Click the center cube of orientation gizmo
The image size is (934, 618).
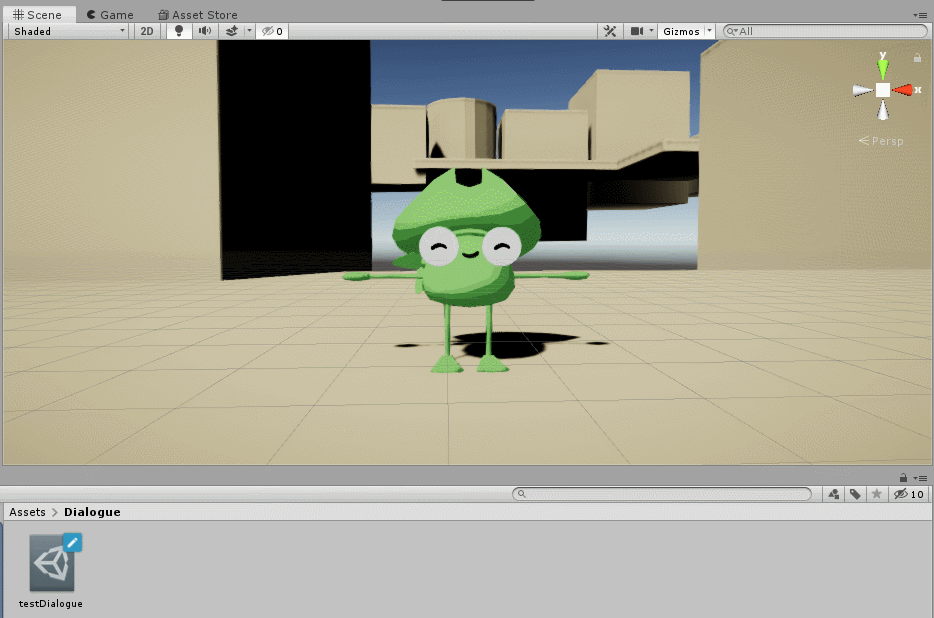883,90
